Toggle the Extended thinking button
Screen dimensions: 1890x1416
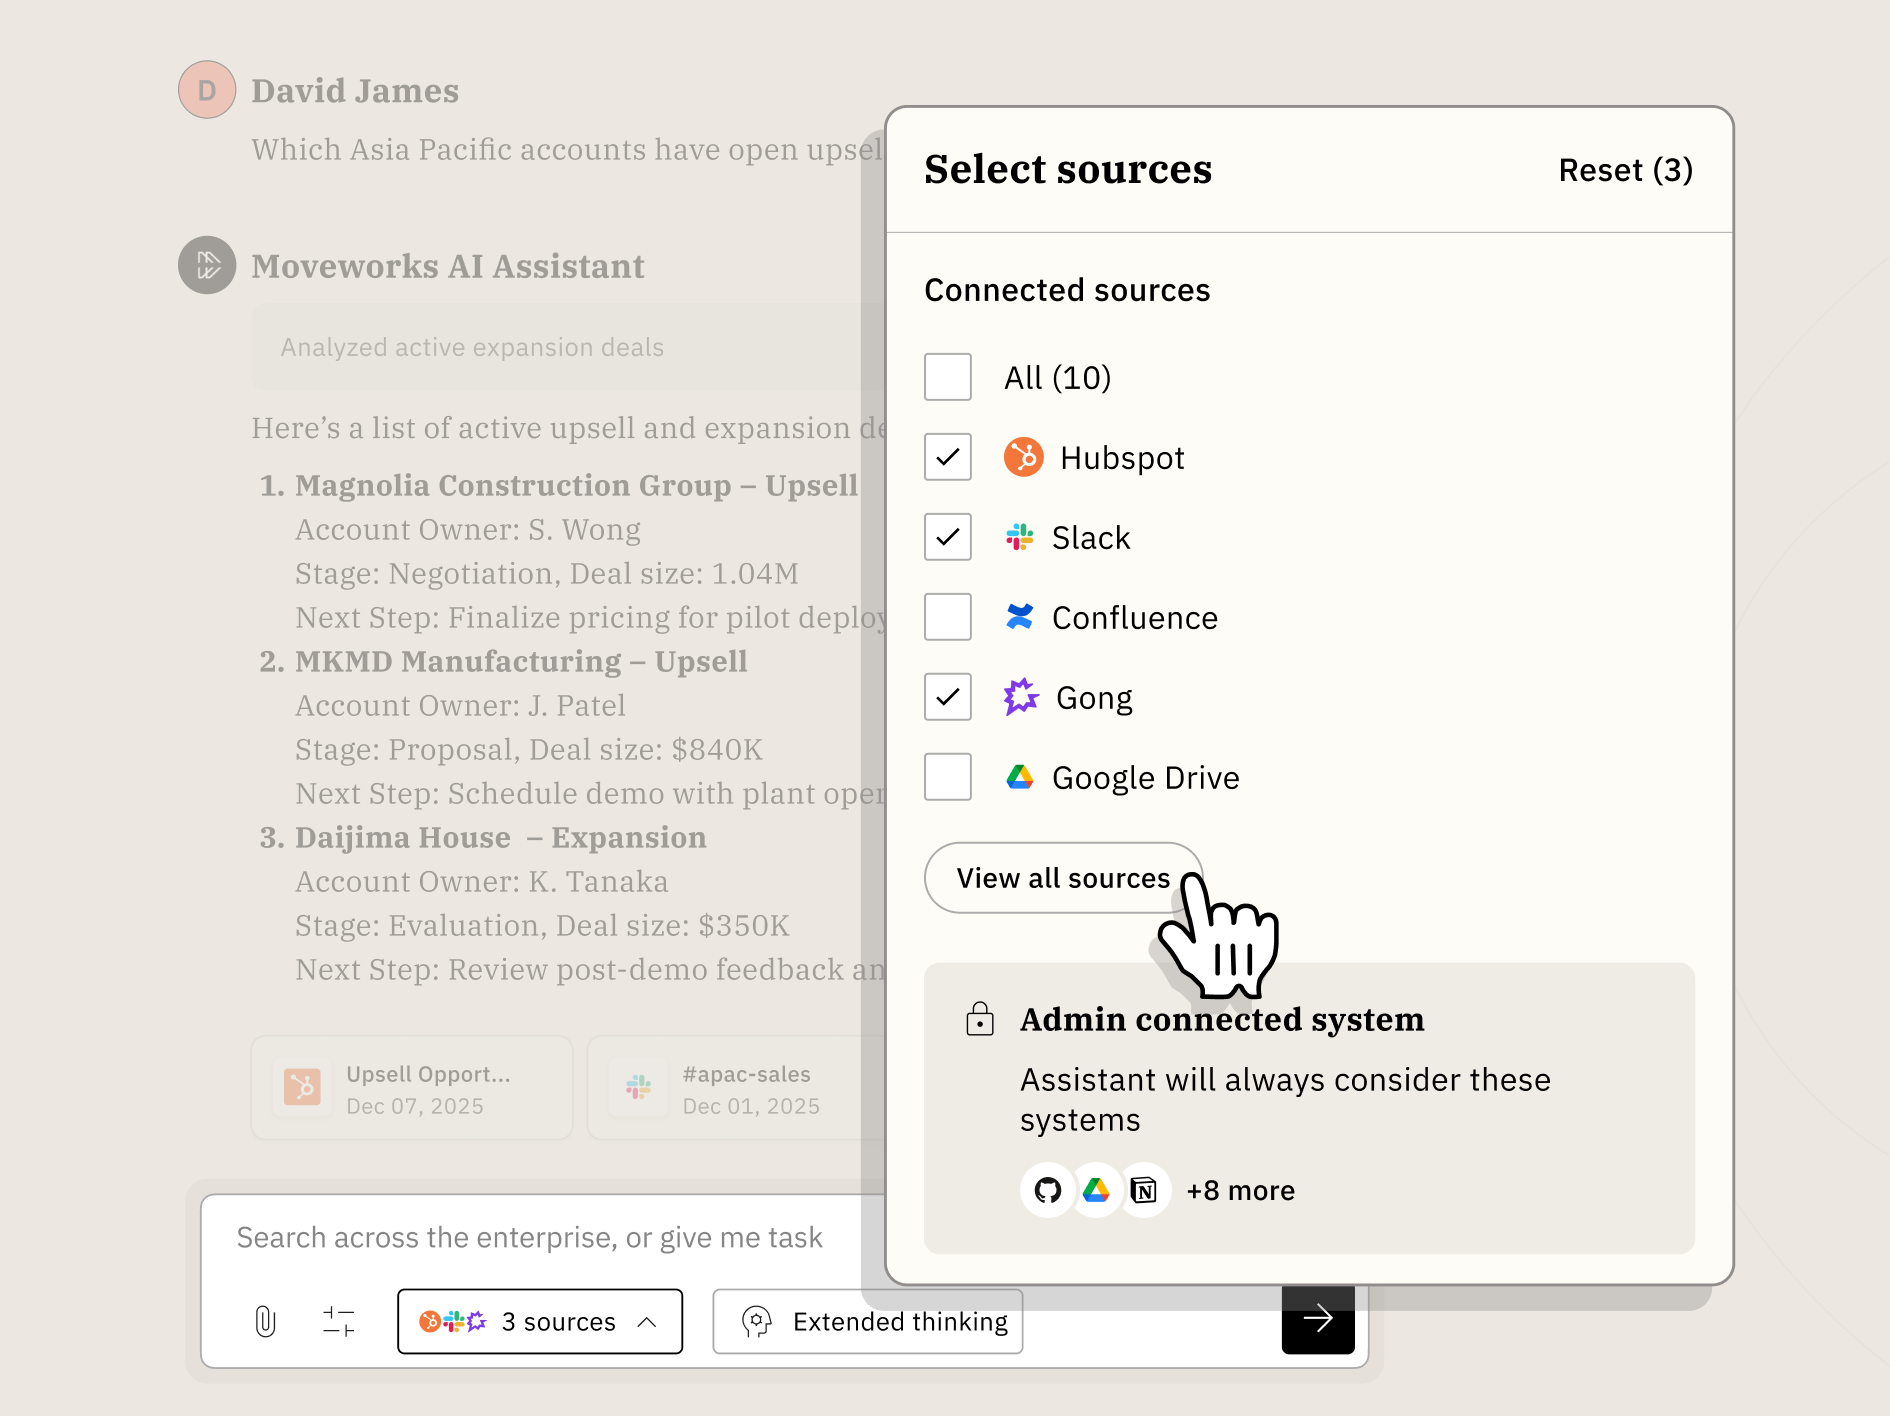pos(868,1321)
